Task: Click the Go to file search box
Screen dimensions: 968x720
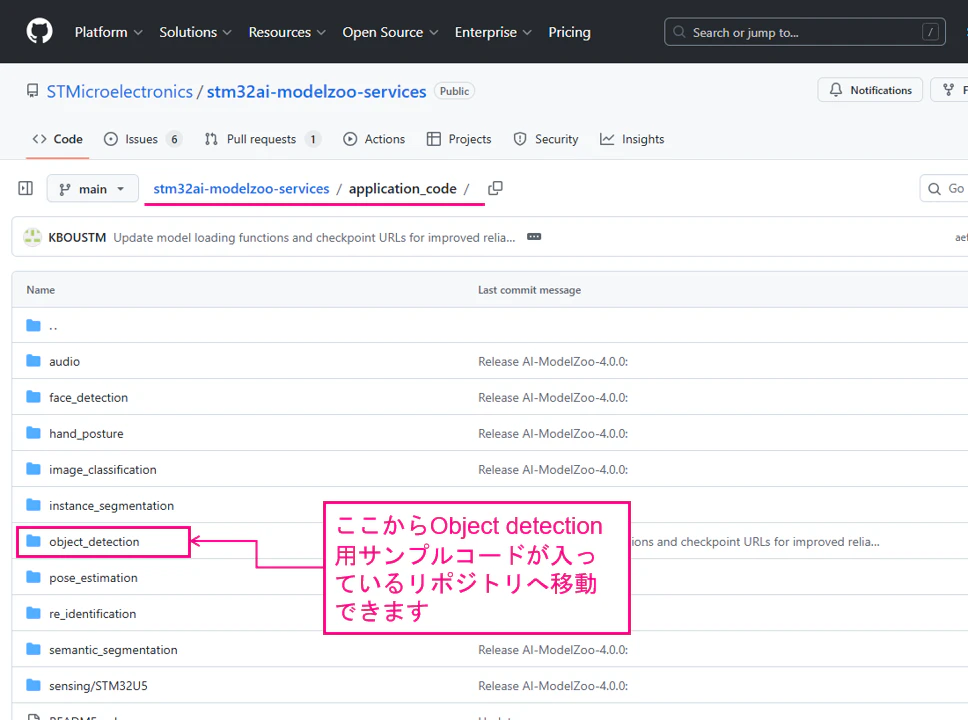Action: pos(945,188)
